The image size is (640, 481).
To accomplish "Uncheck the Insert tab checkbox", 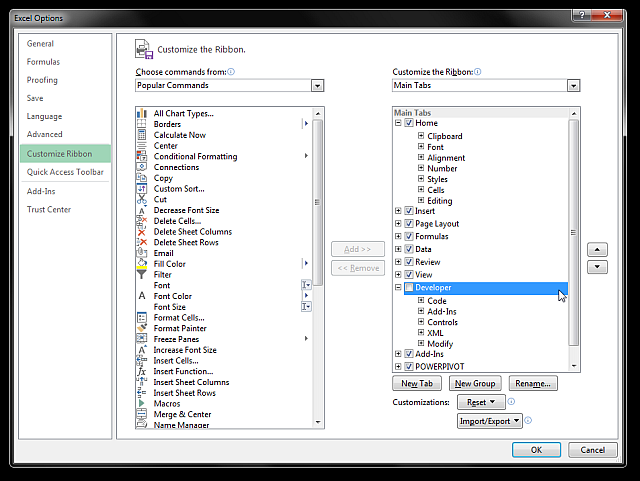I will click(409, 211).
